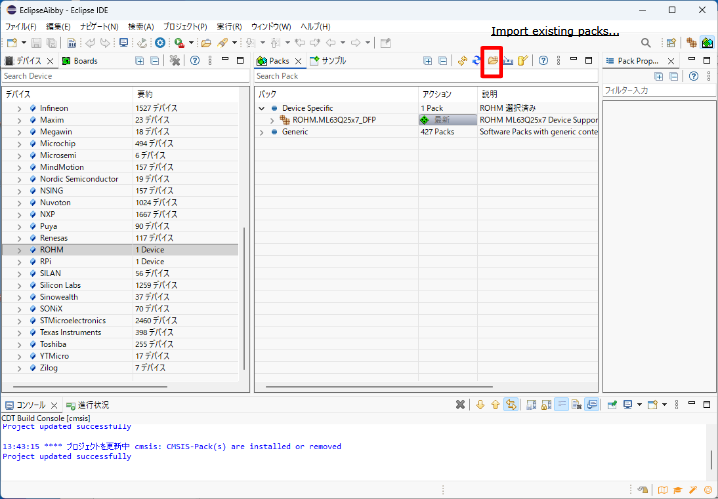The image size is (718, 499).
Task: Click the remove filters icon in Devices view
Action: tap(174, 60)
